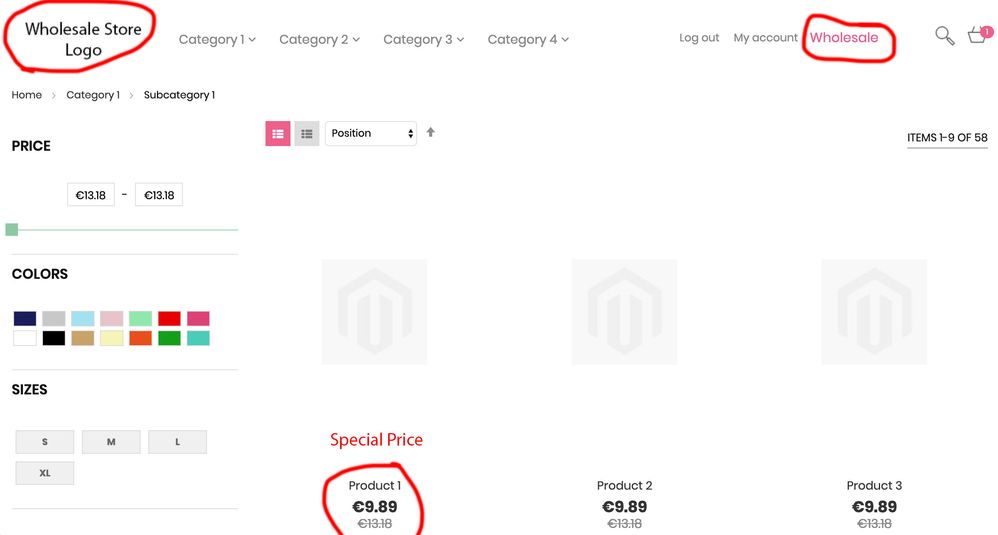The image size is (998, 535).
Task: Expand the Category 3 menu
Action: pyautogui.click(x=423, y=40)
